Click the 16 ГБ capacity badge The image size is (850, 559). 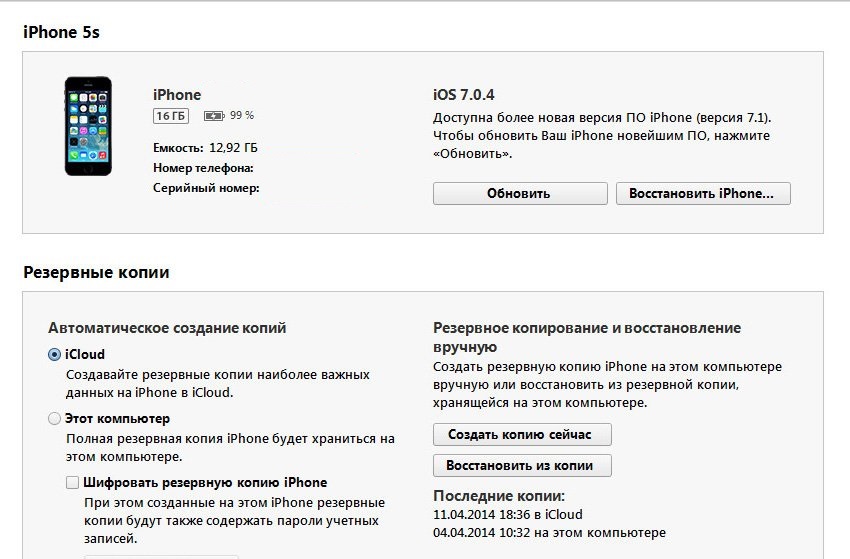(x=171, y=116)
